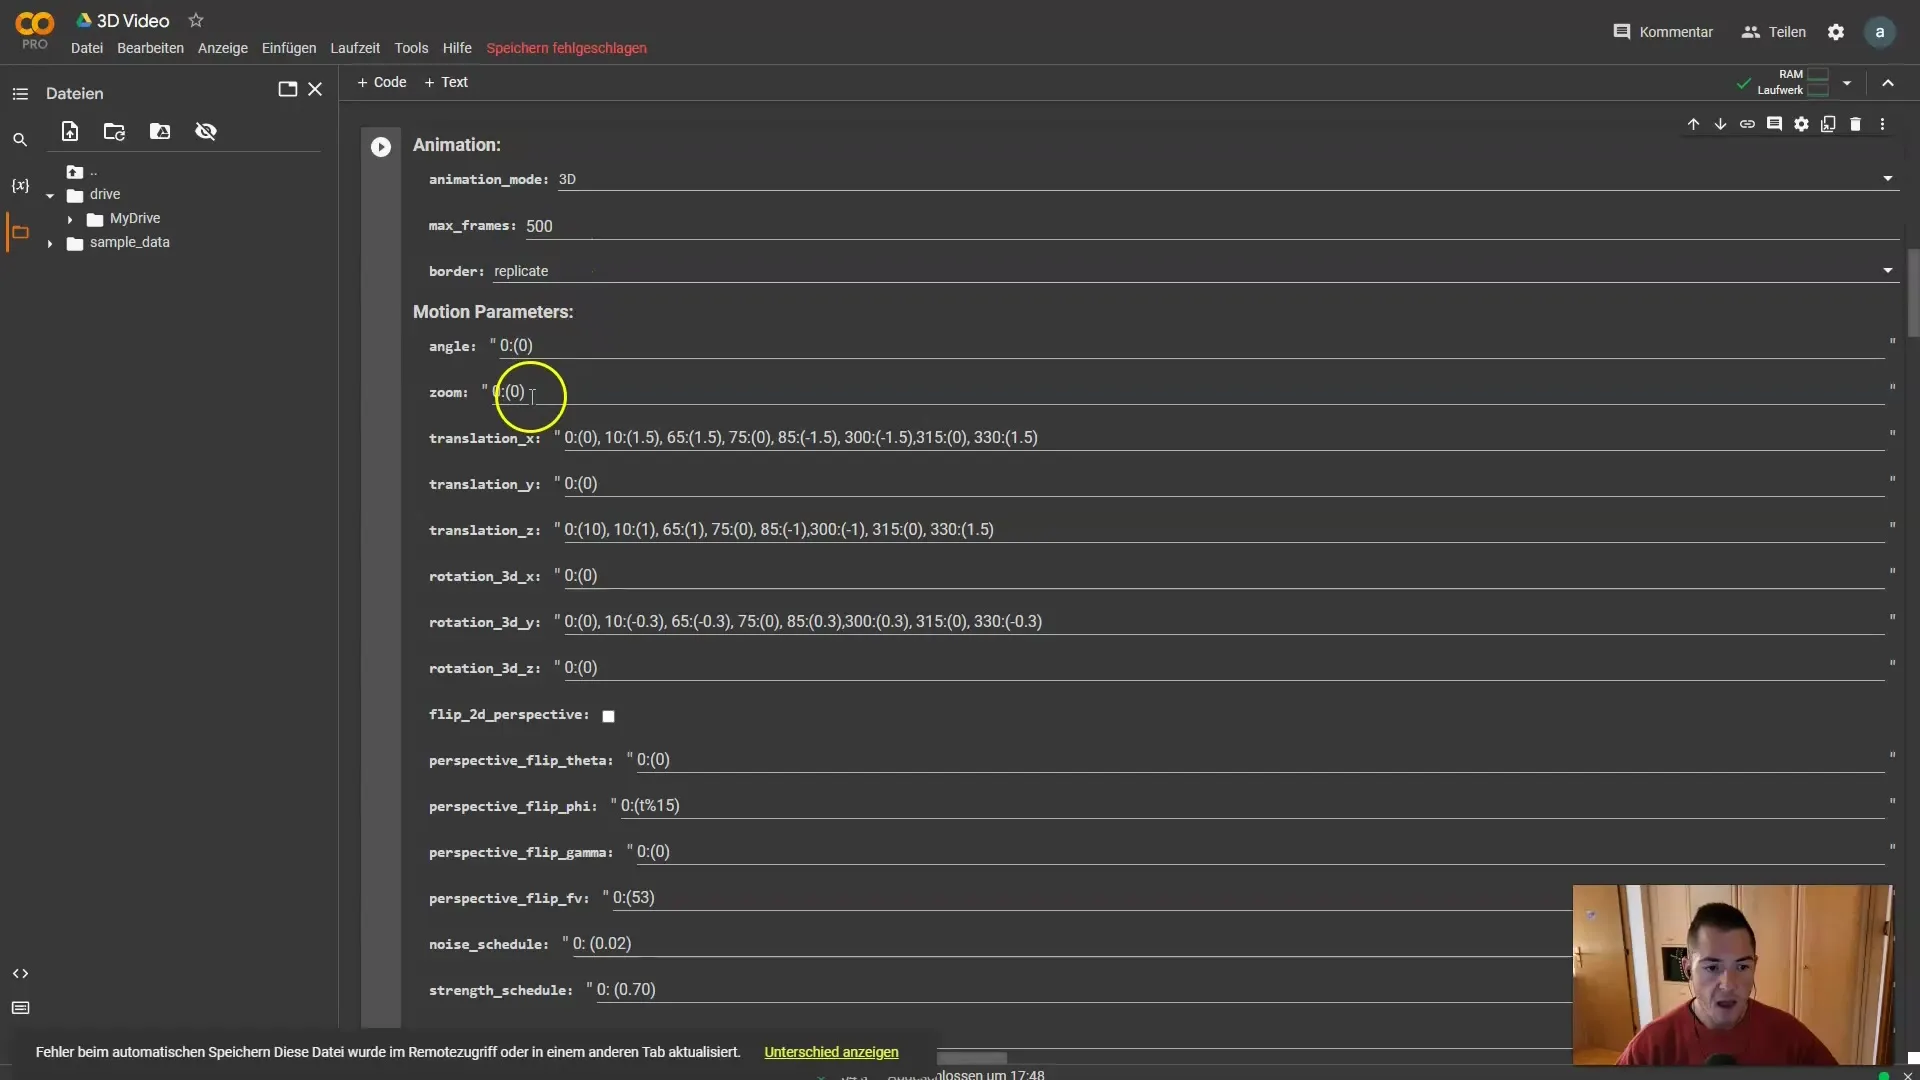The image size is (1920, 1080).
Task: Click the Teilen share button
Action: [x=1774, y=32]
